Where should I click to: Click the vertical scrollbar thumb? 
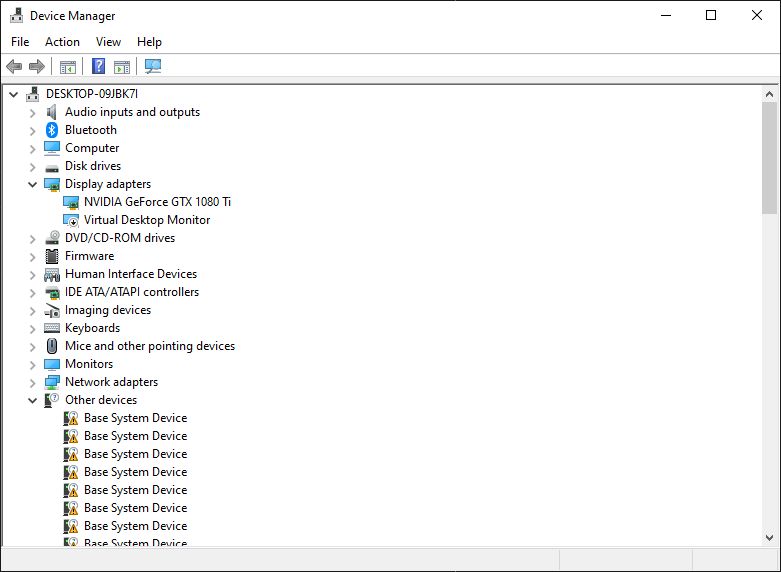pyautogui.click(x=769, y=158)
